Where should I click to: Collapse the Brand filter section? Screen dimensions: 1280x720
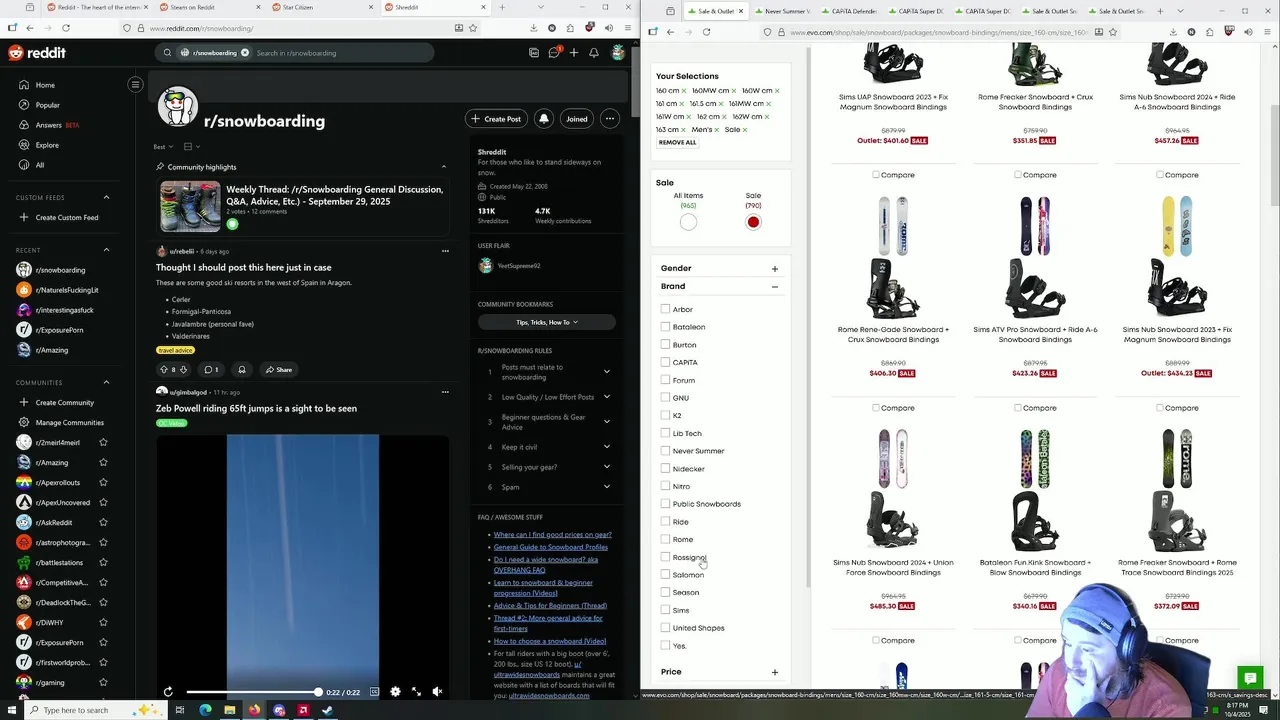point(774,287)
